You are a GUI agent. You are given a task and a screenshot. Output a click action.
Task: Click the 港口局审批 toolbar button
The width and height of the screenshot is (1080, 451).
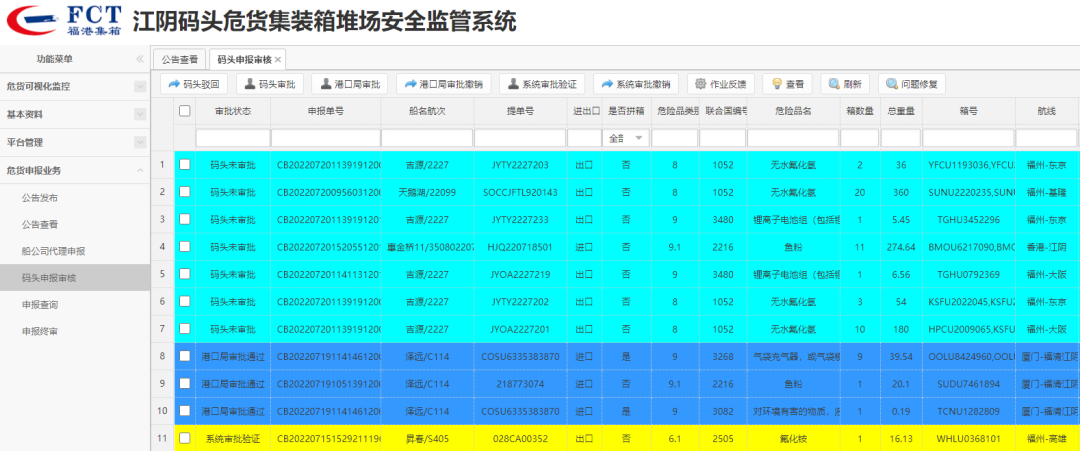349,84
